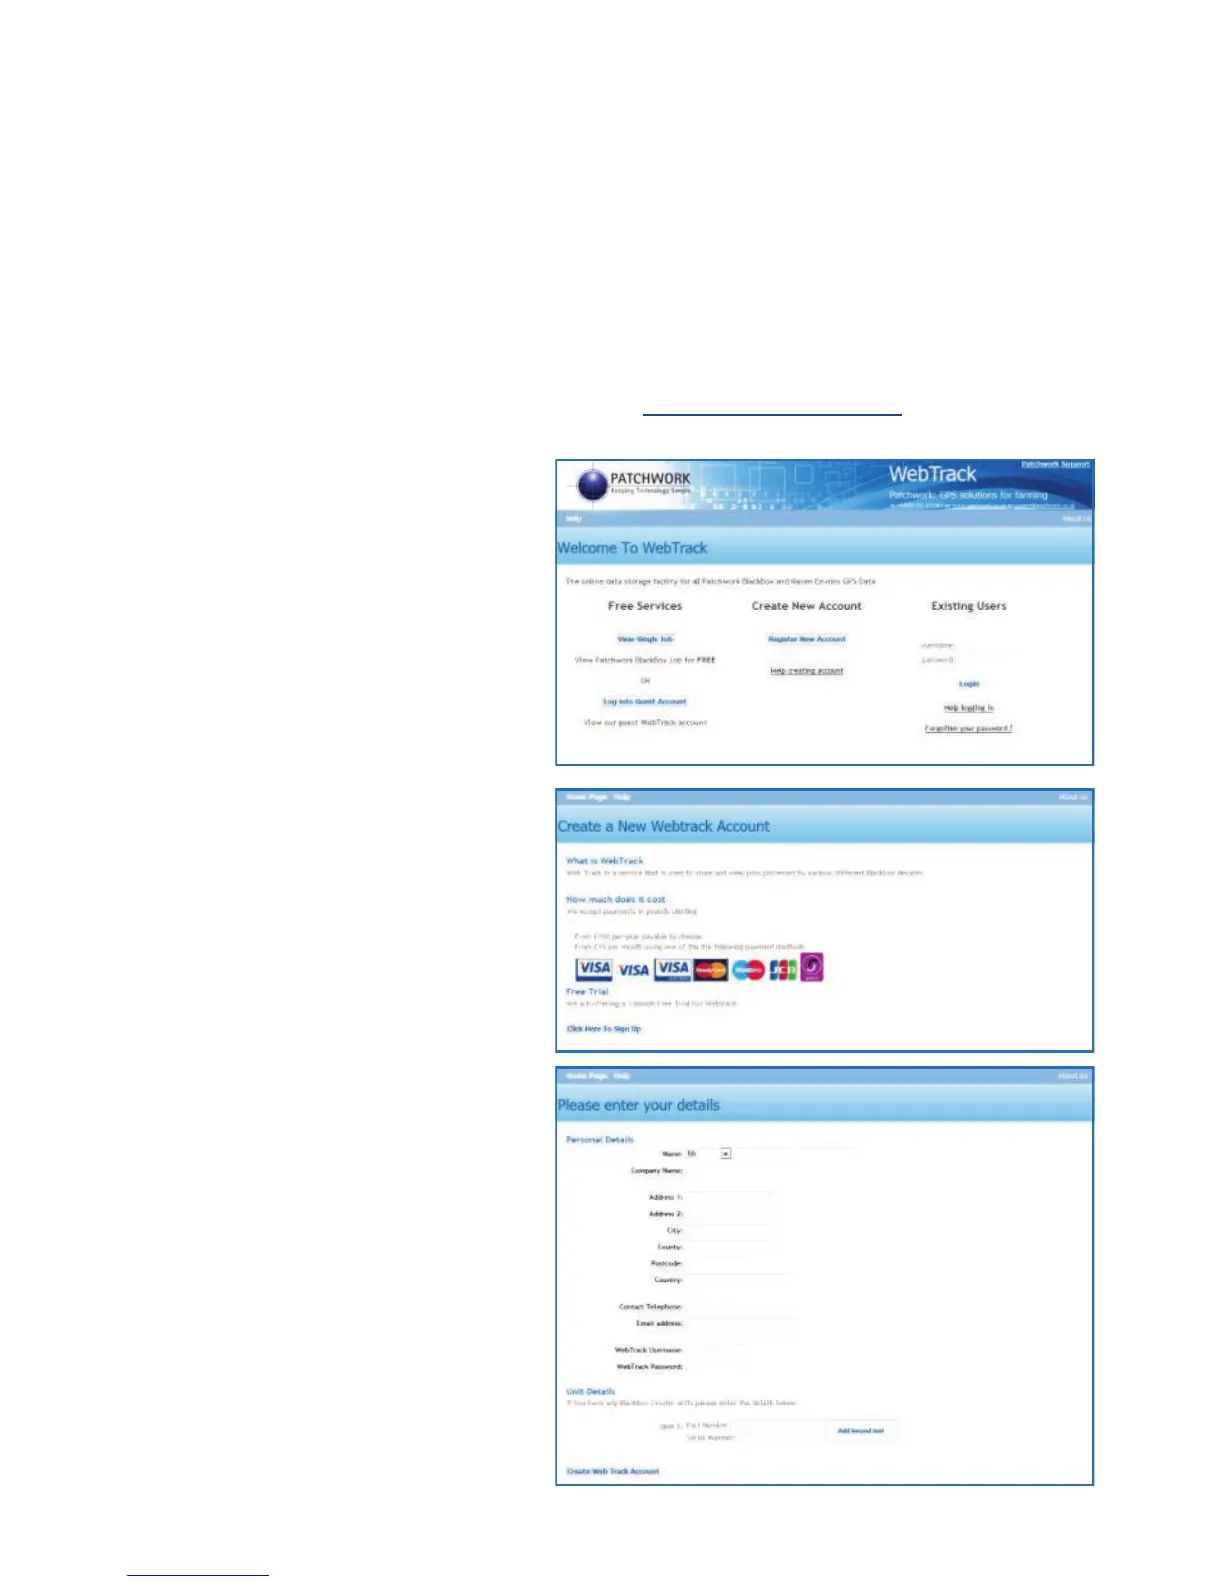1224x1584 pixels.
Task: Click the View Single Job button
Action: [645, 639]
